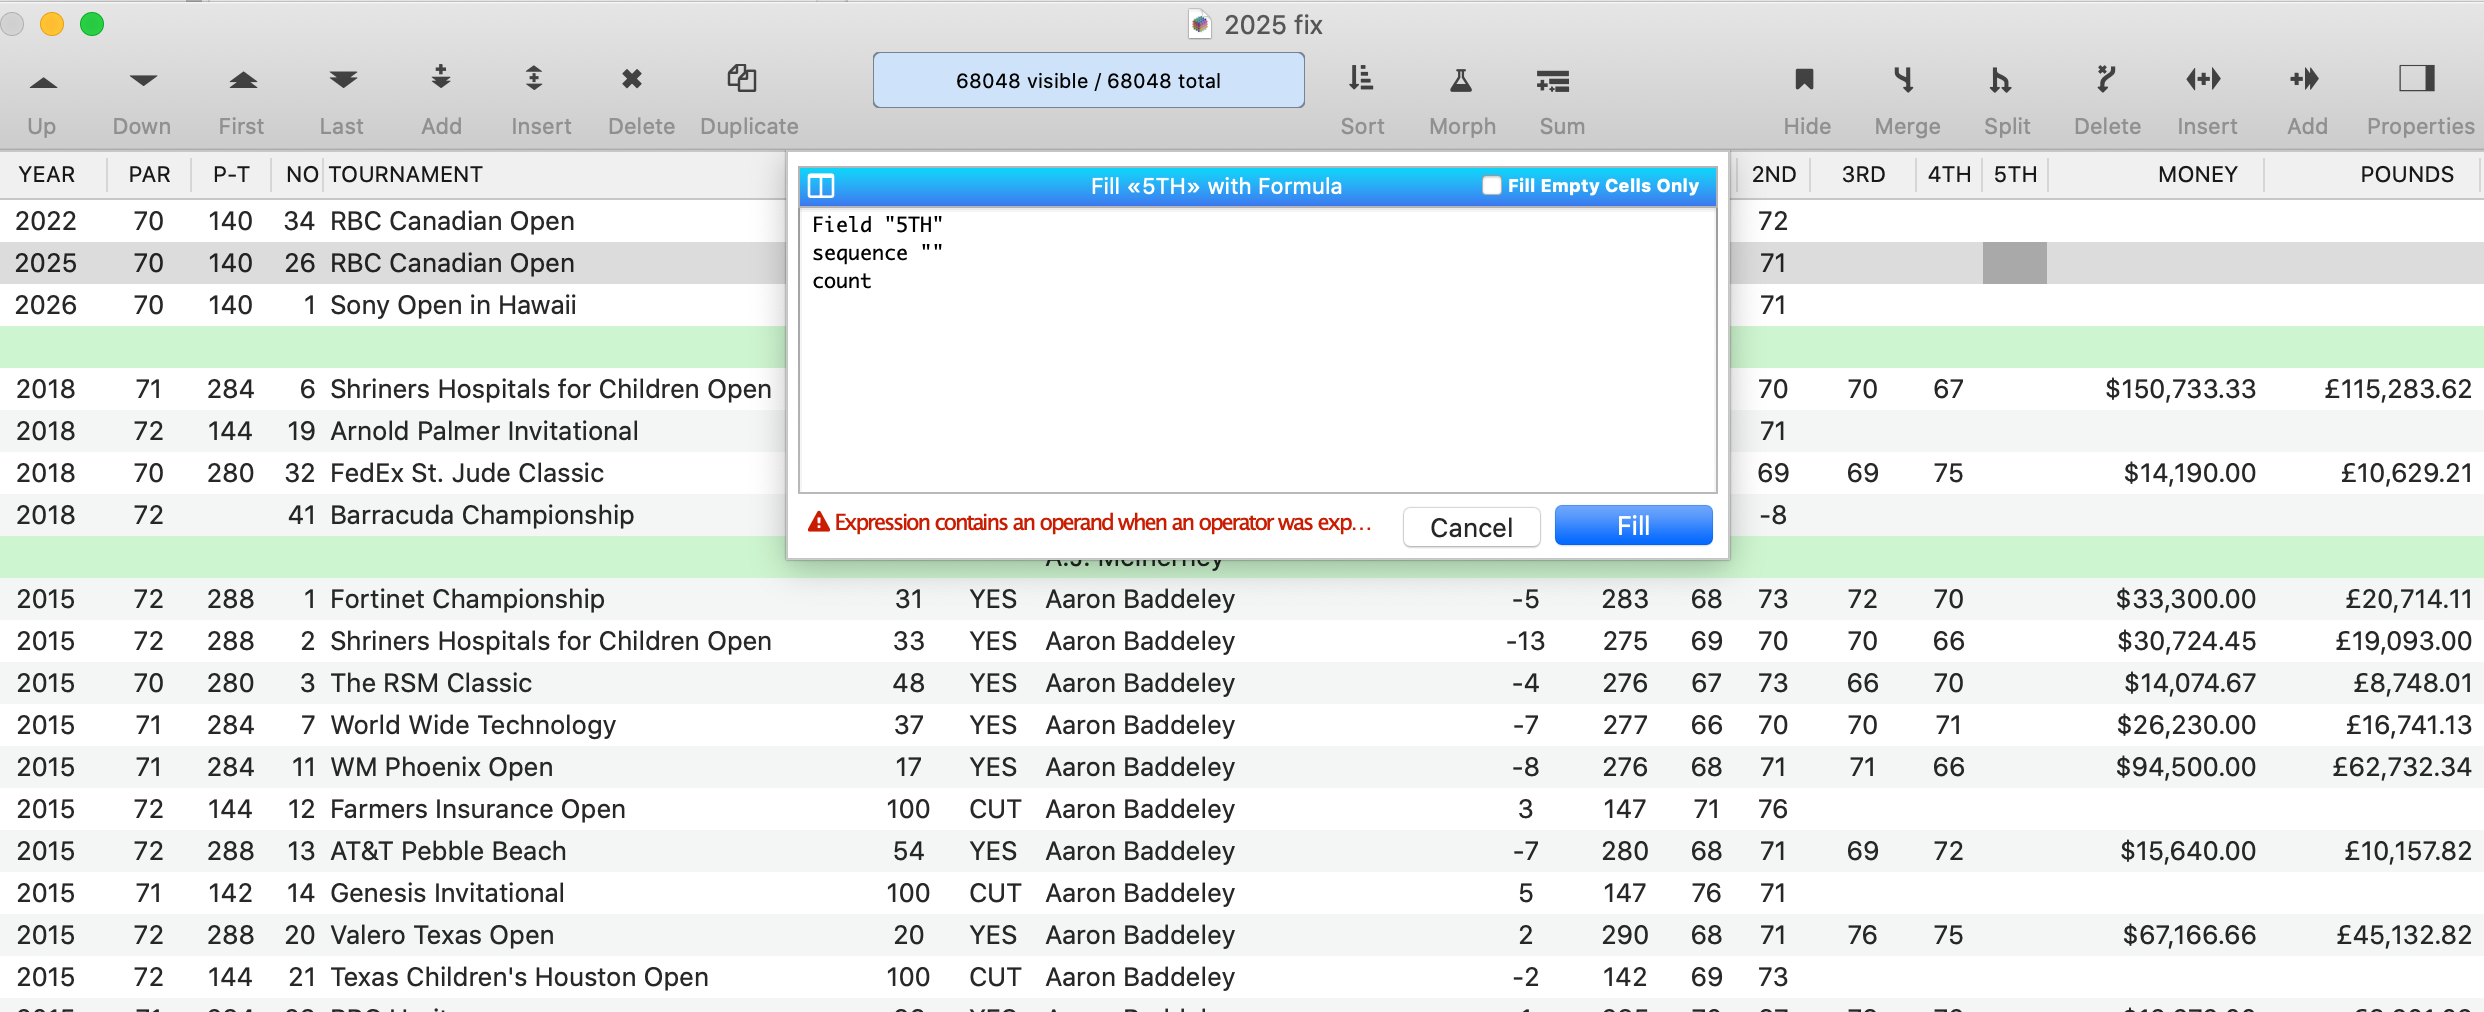Click the TOURNAMENT column header
2484x1012 pixels.
click(x=406, y=175)
